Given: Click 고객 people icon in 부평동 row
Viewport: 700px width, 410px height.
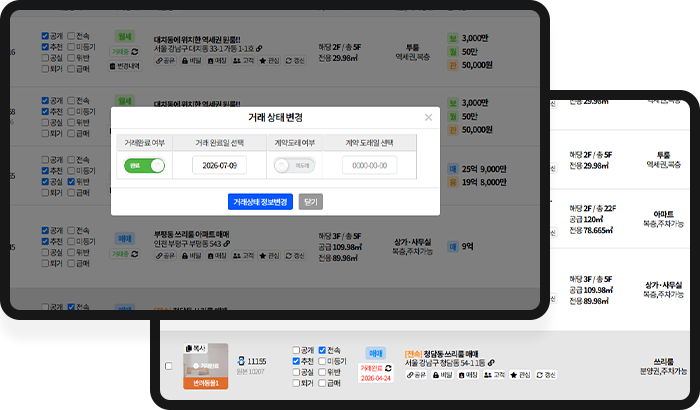Looking at the screenshot, I should (x=243, y=256).
